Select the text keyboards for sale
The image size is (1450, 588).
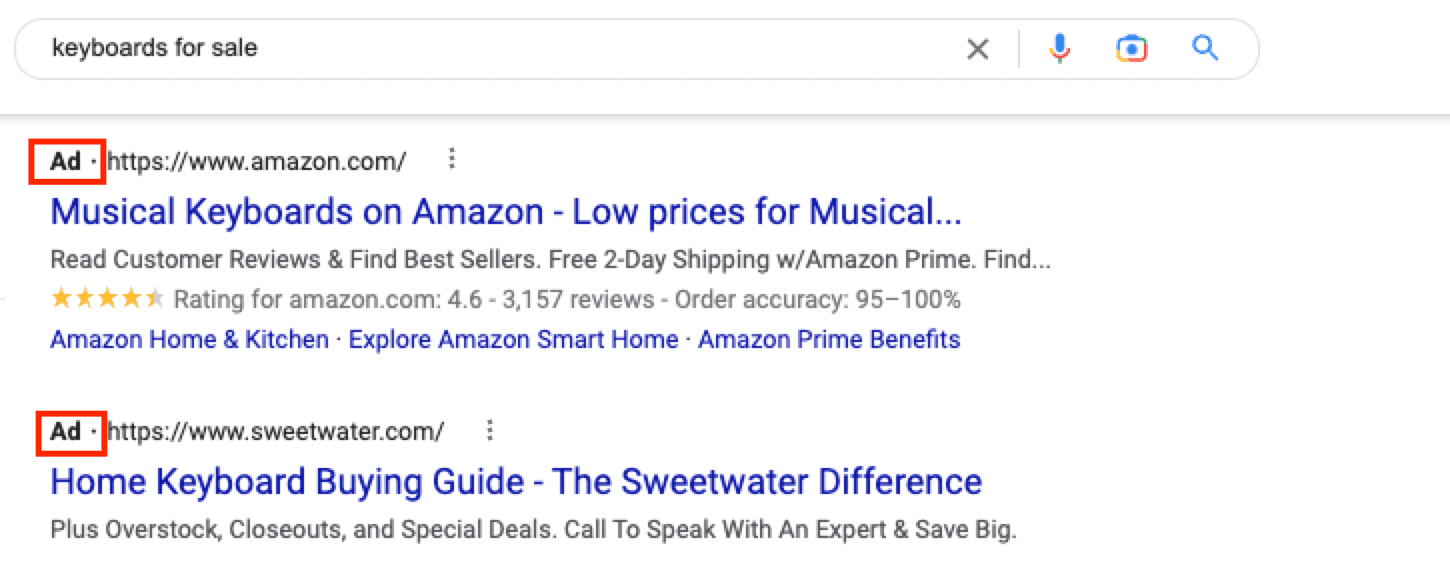155,47
